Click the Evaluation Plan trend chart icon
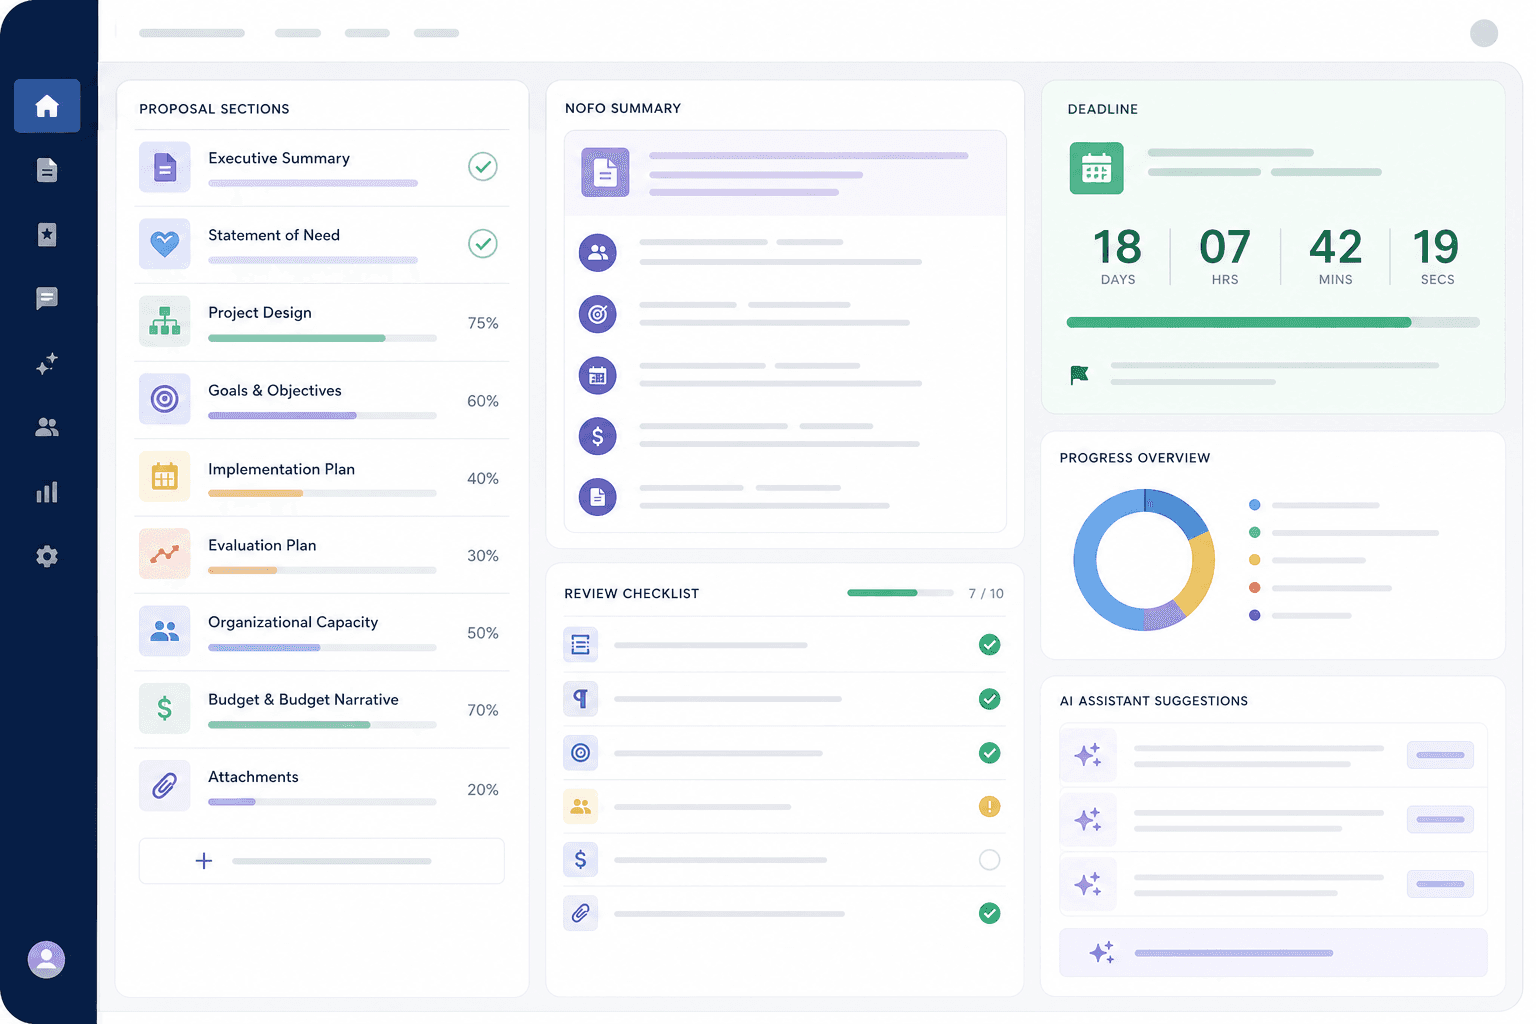1536x1024 pixels. coord(165,554)
